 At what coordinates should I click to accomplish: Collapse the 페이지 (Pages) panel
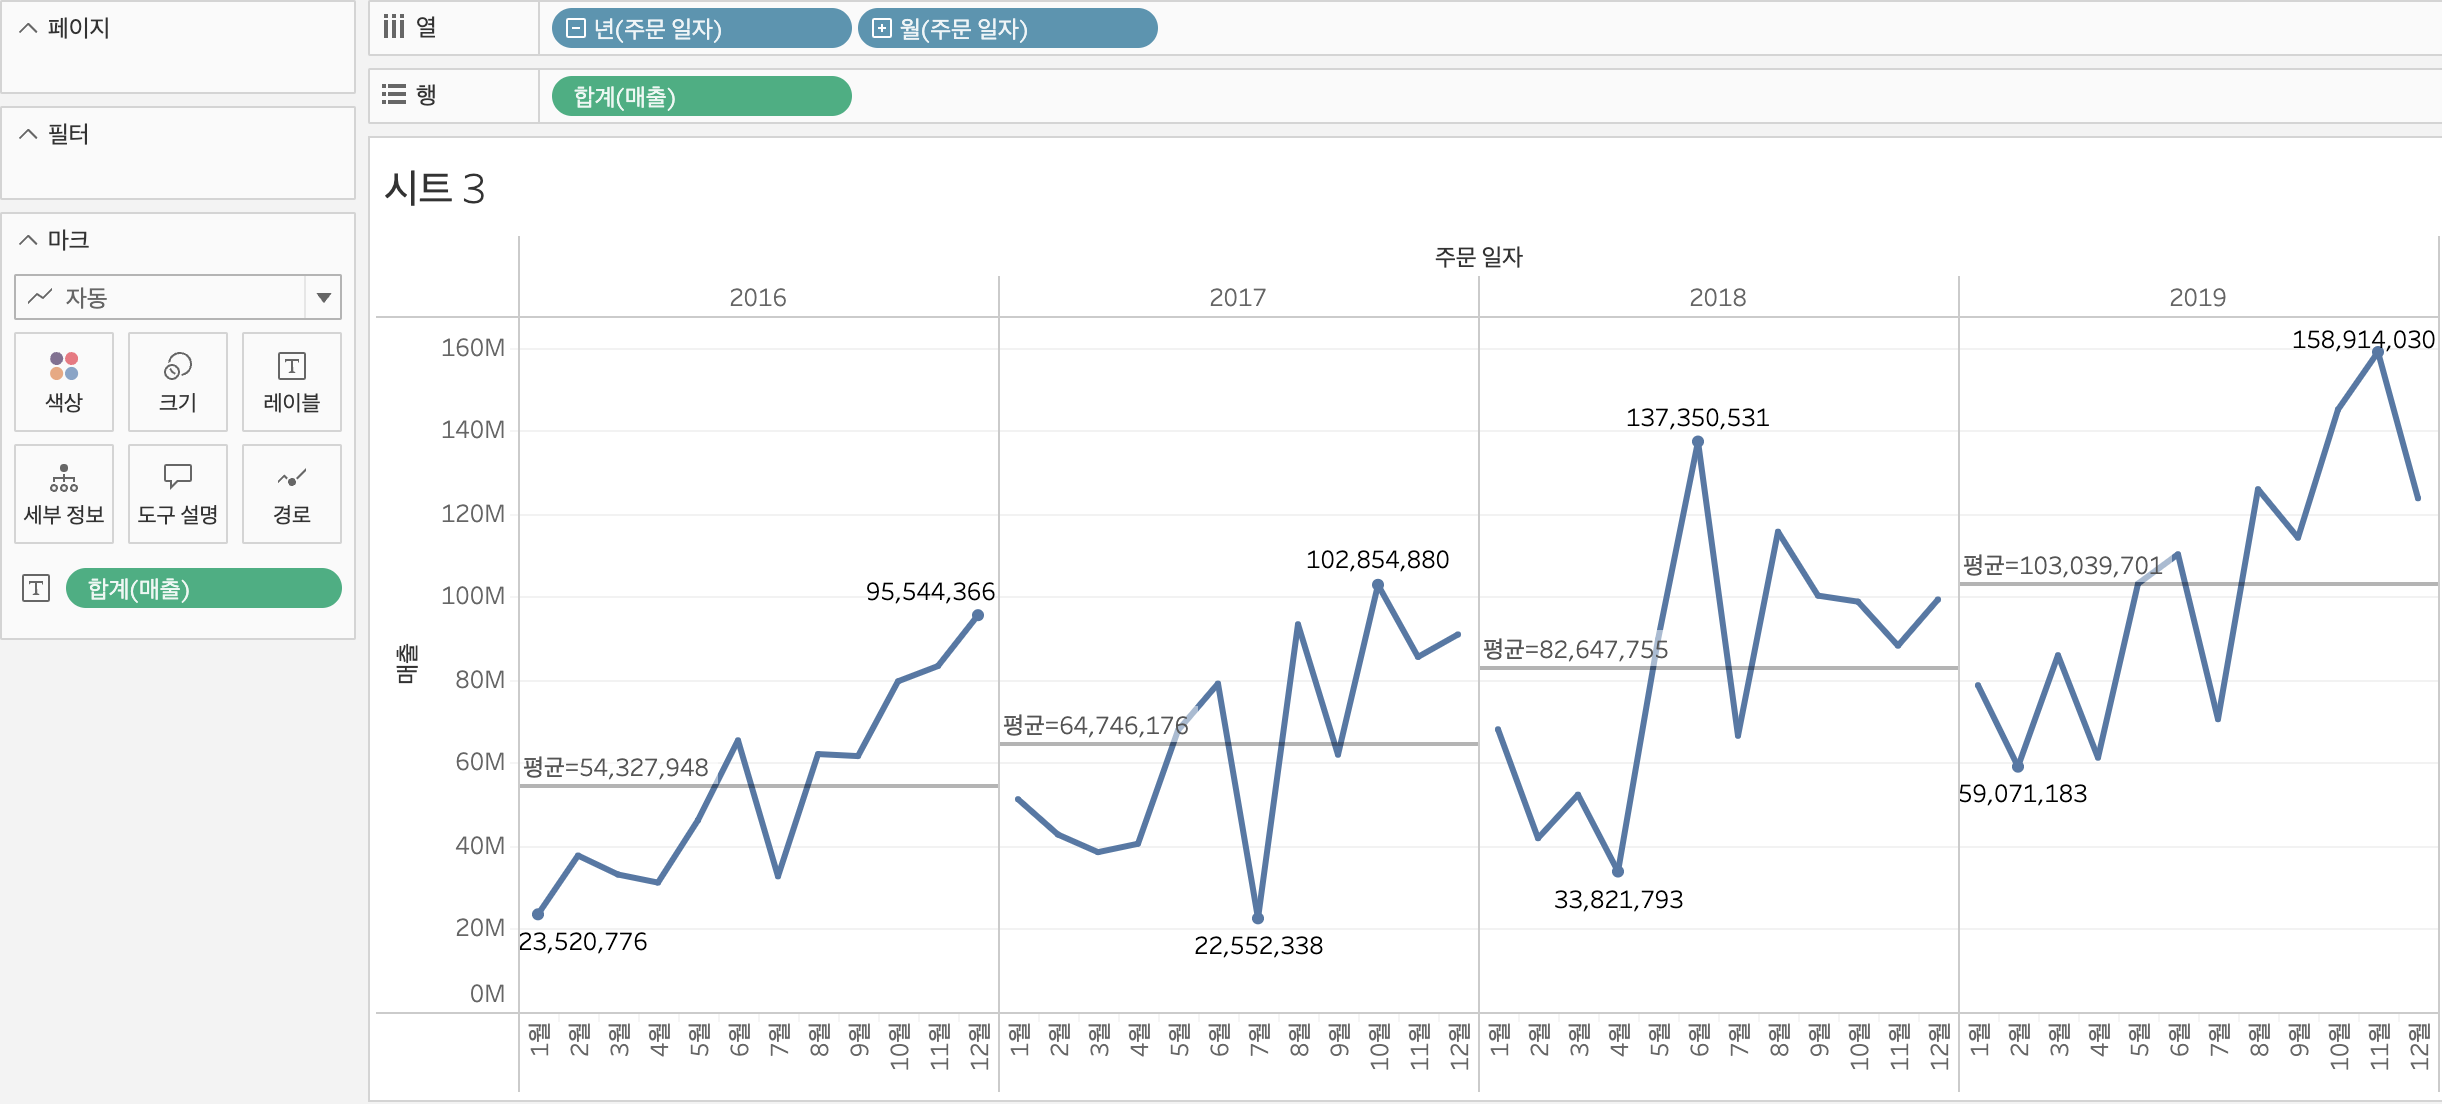point(28,28)
